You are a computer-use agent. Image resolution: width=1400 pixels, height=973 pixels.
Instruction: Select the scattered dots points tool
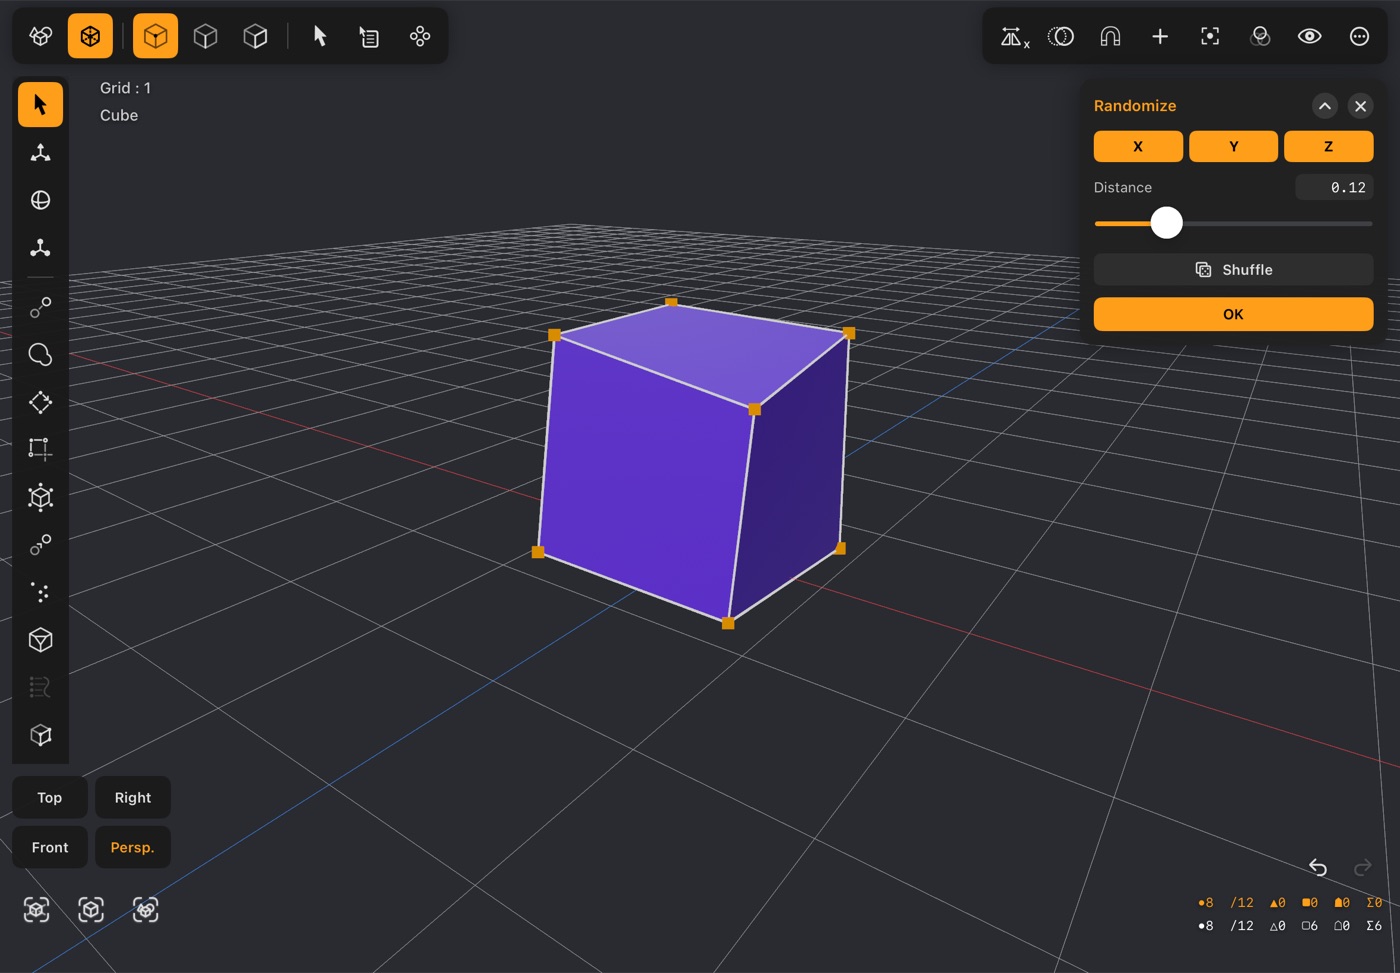tap(40, 592)
